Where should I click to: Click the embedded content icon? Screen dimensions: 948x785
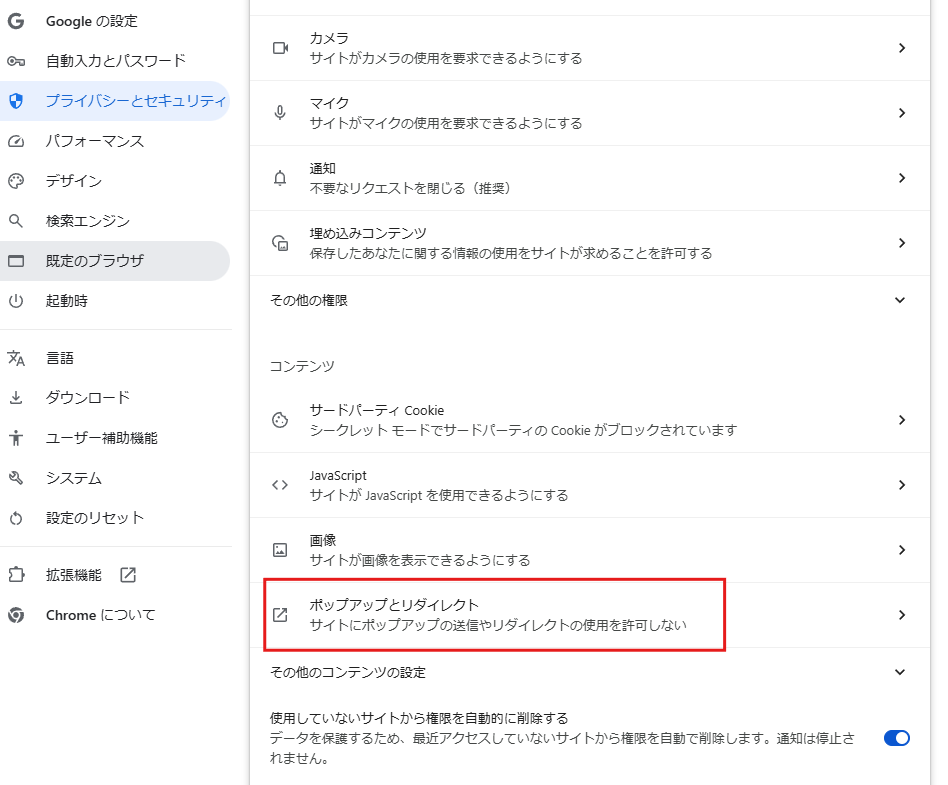(x=280, y=243)
